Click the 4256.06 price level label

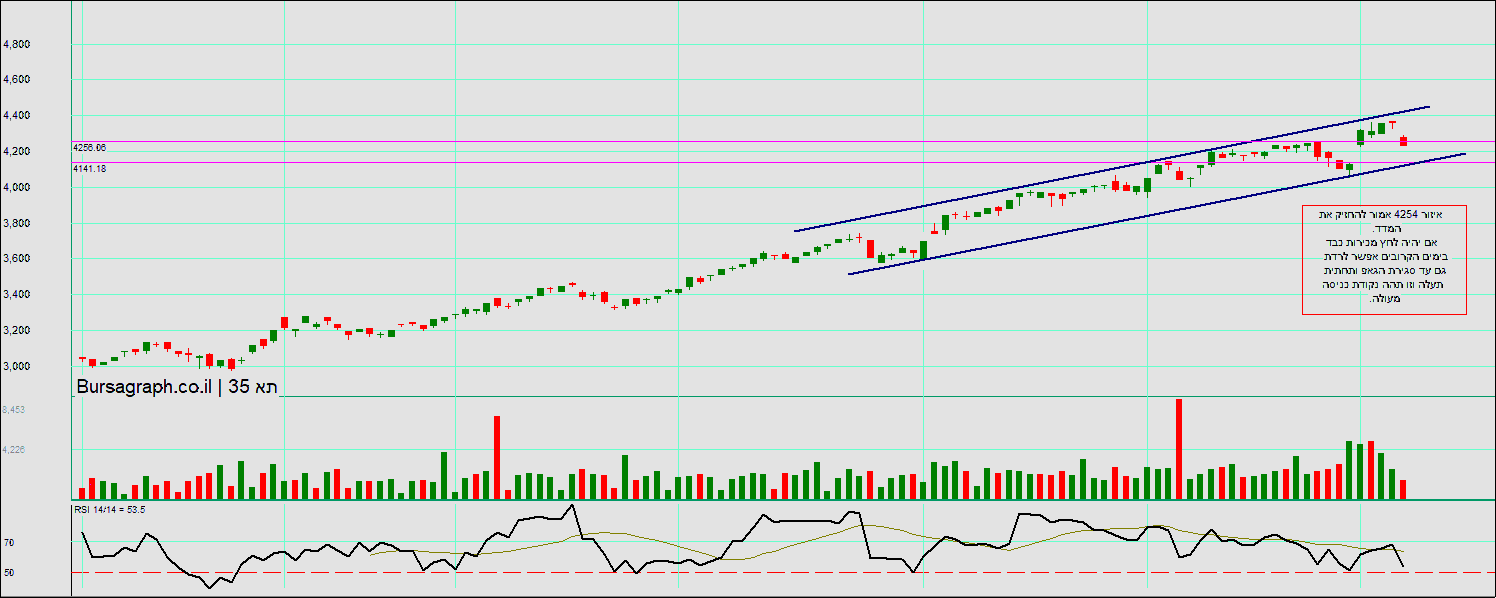[90, 148]
